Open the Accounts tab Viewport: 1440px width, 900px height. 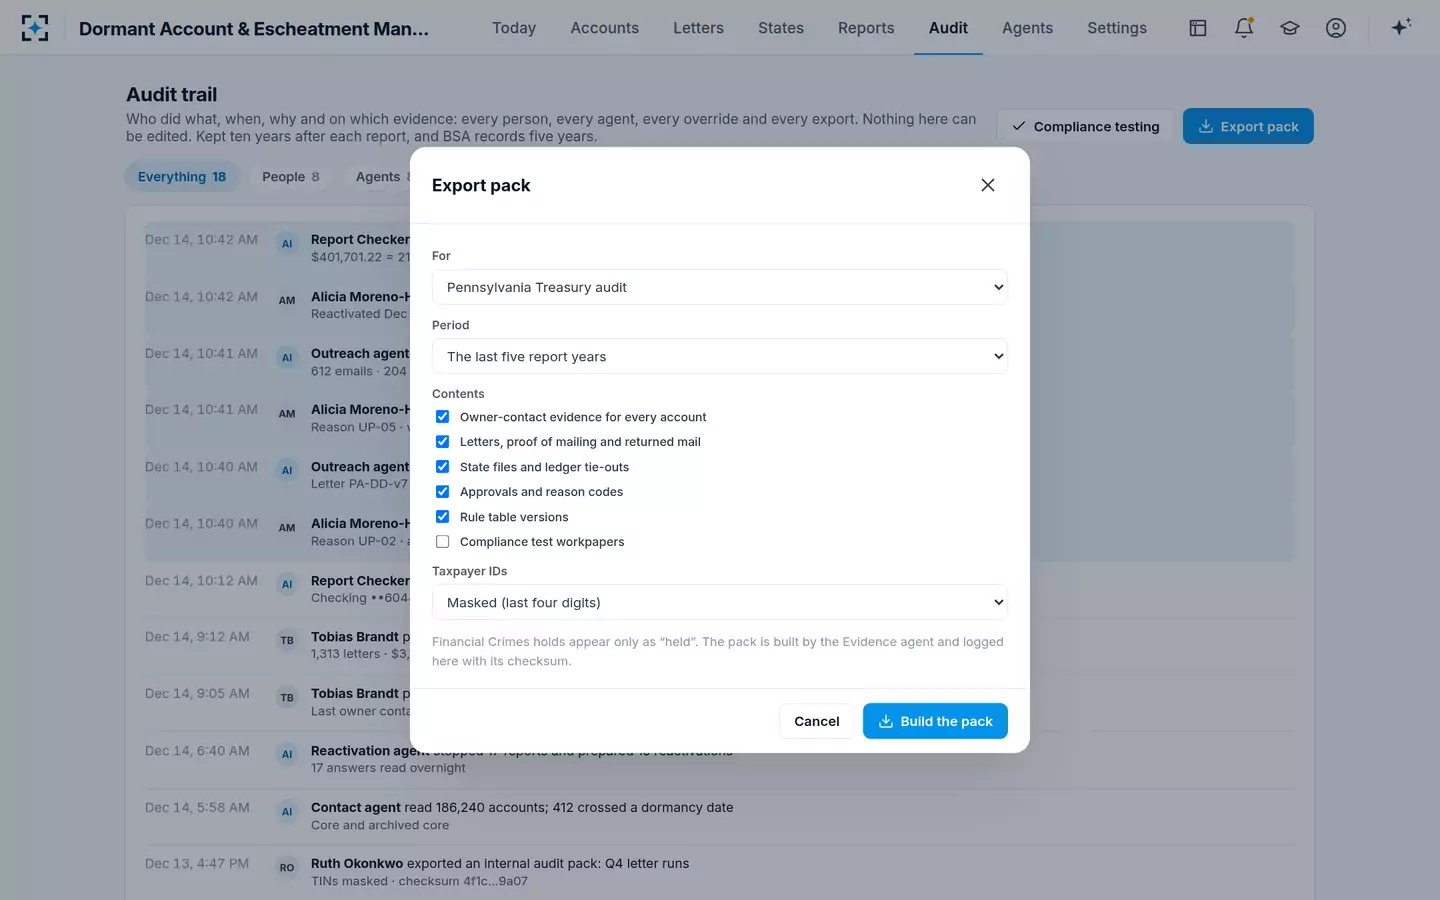coord(605,28)
